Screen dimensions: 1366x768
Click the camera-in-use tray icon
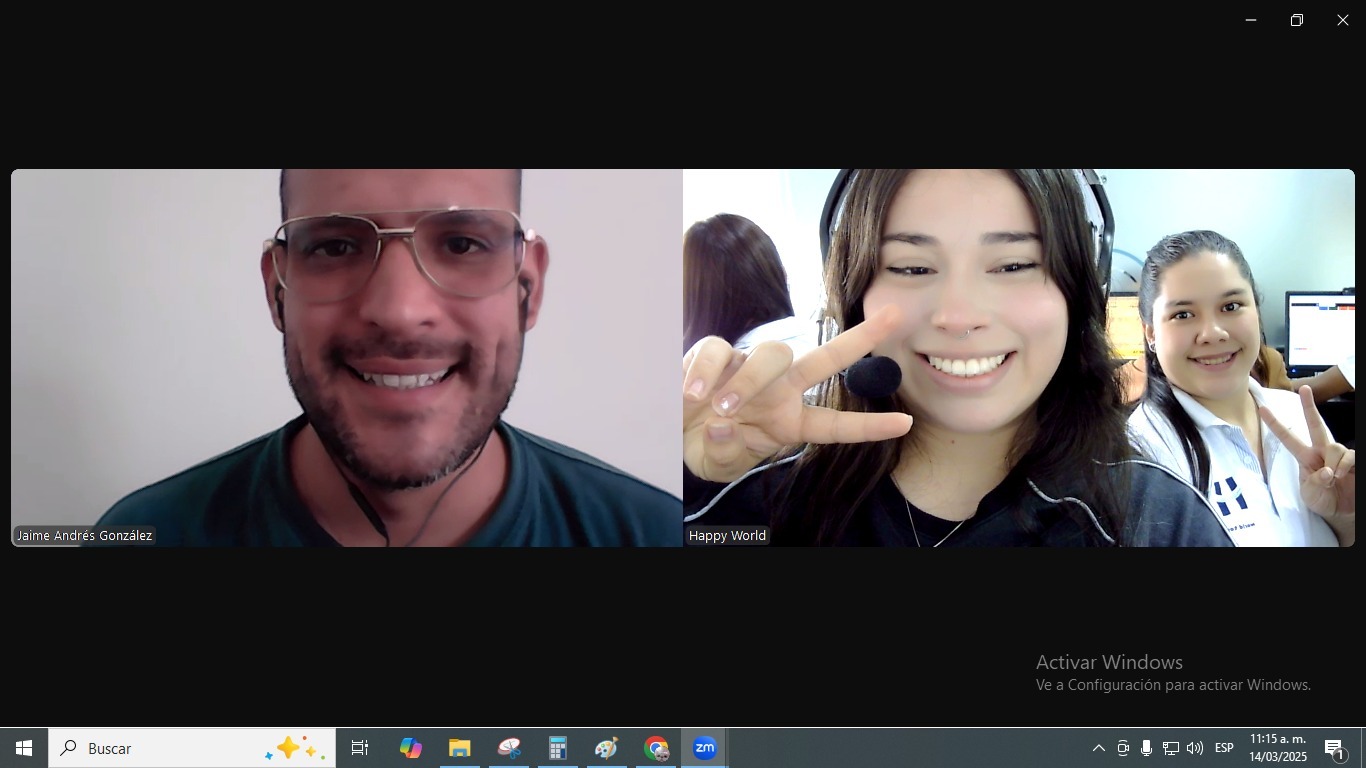[x=1123, y=748]
